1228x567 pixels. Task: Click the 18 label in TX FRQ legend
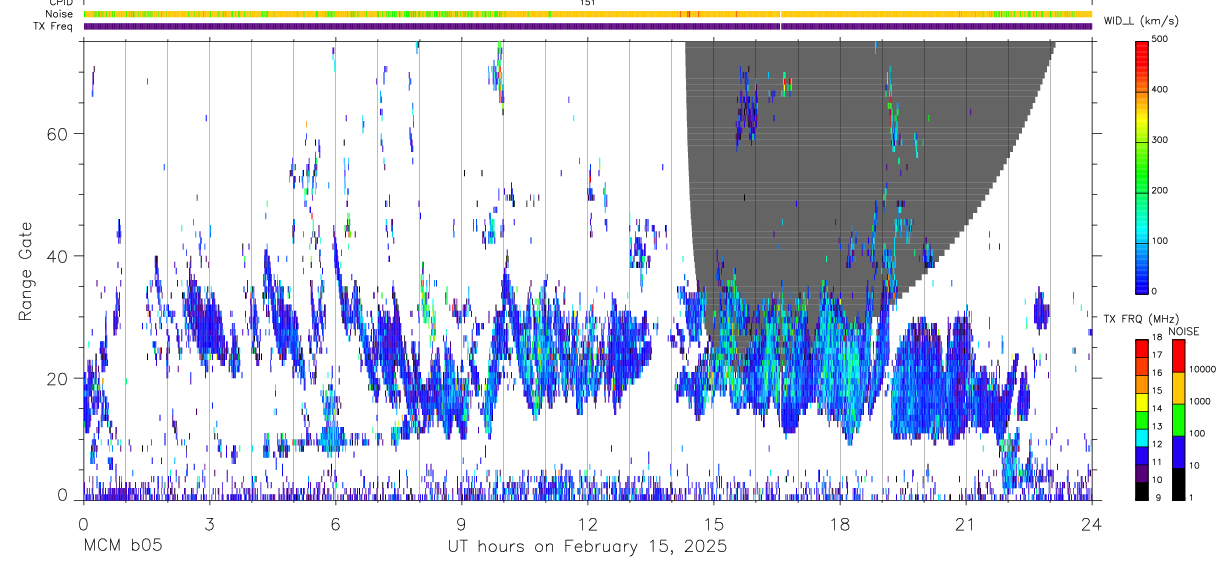pyautogui.click(x=1156, y=339)
